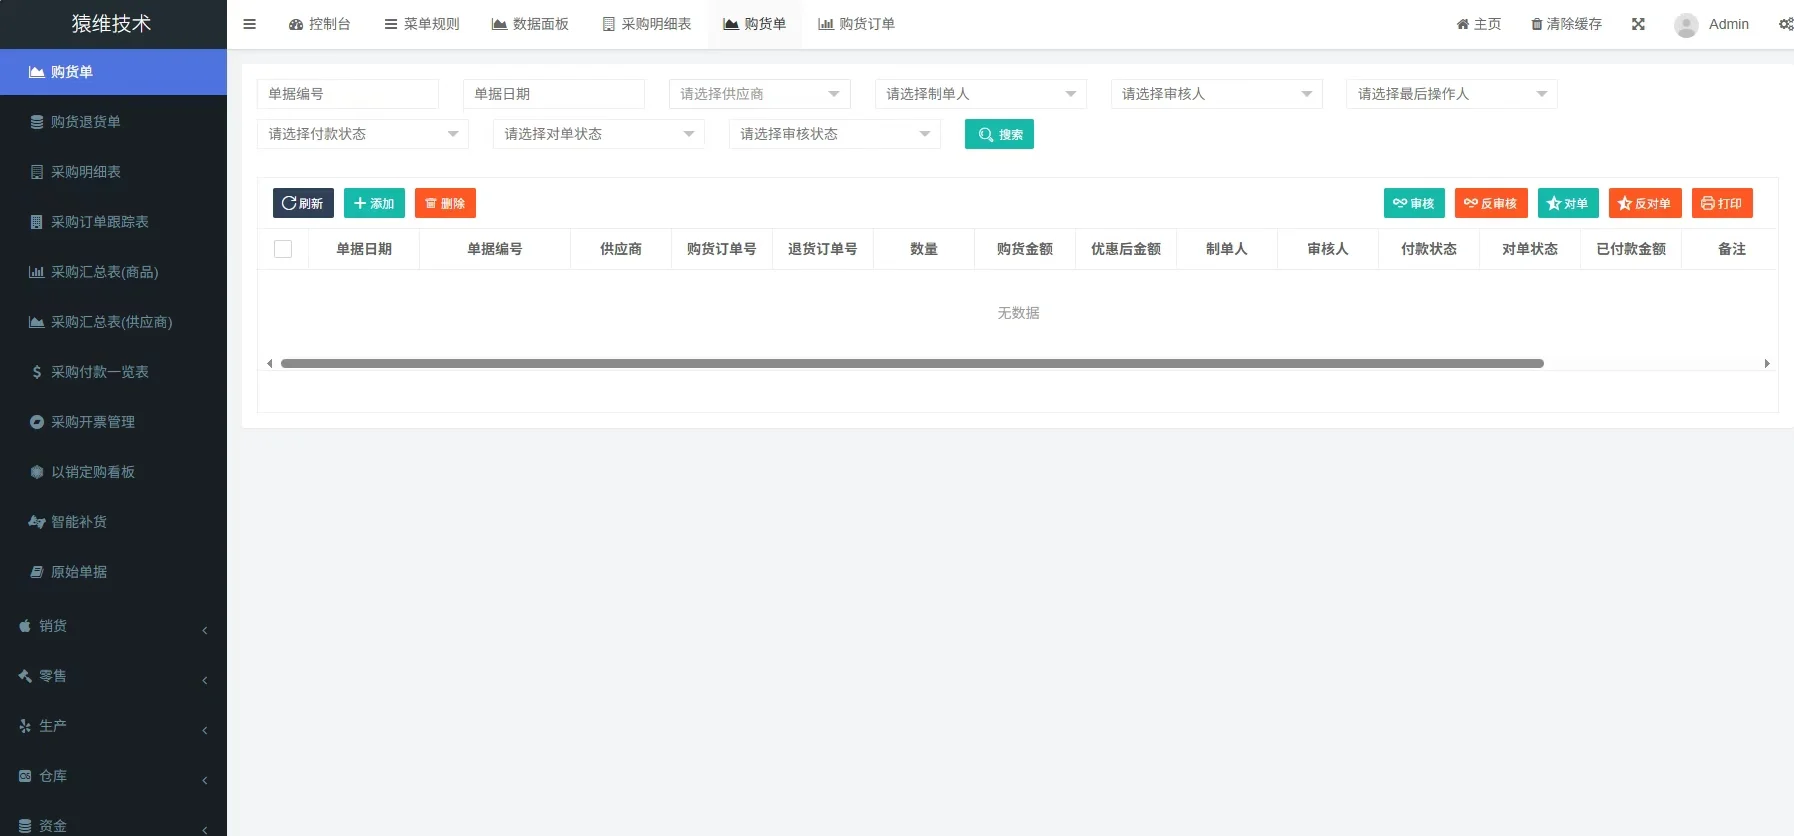Click the 付款状态 column header

click(x=1429, y=249)
